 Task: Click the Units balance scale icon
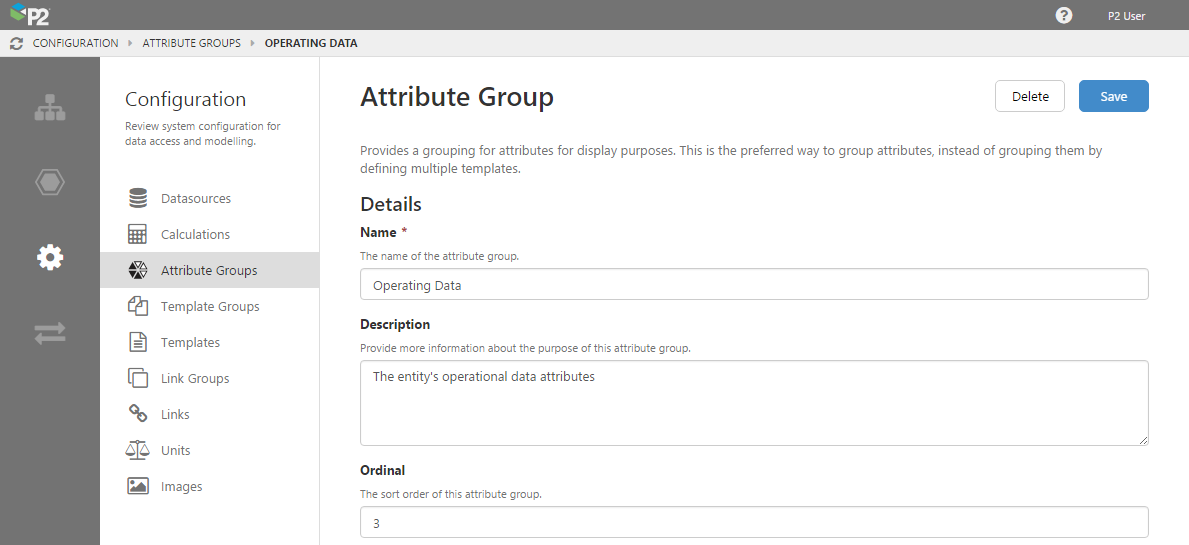point(138,451)
